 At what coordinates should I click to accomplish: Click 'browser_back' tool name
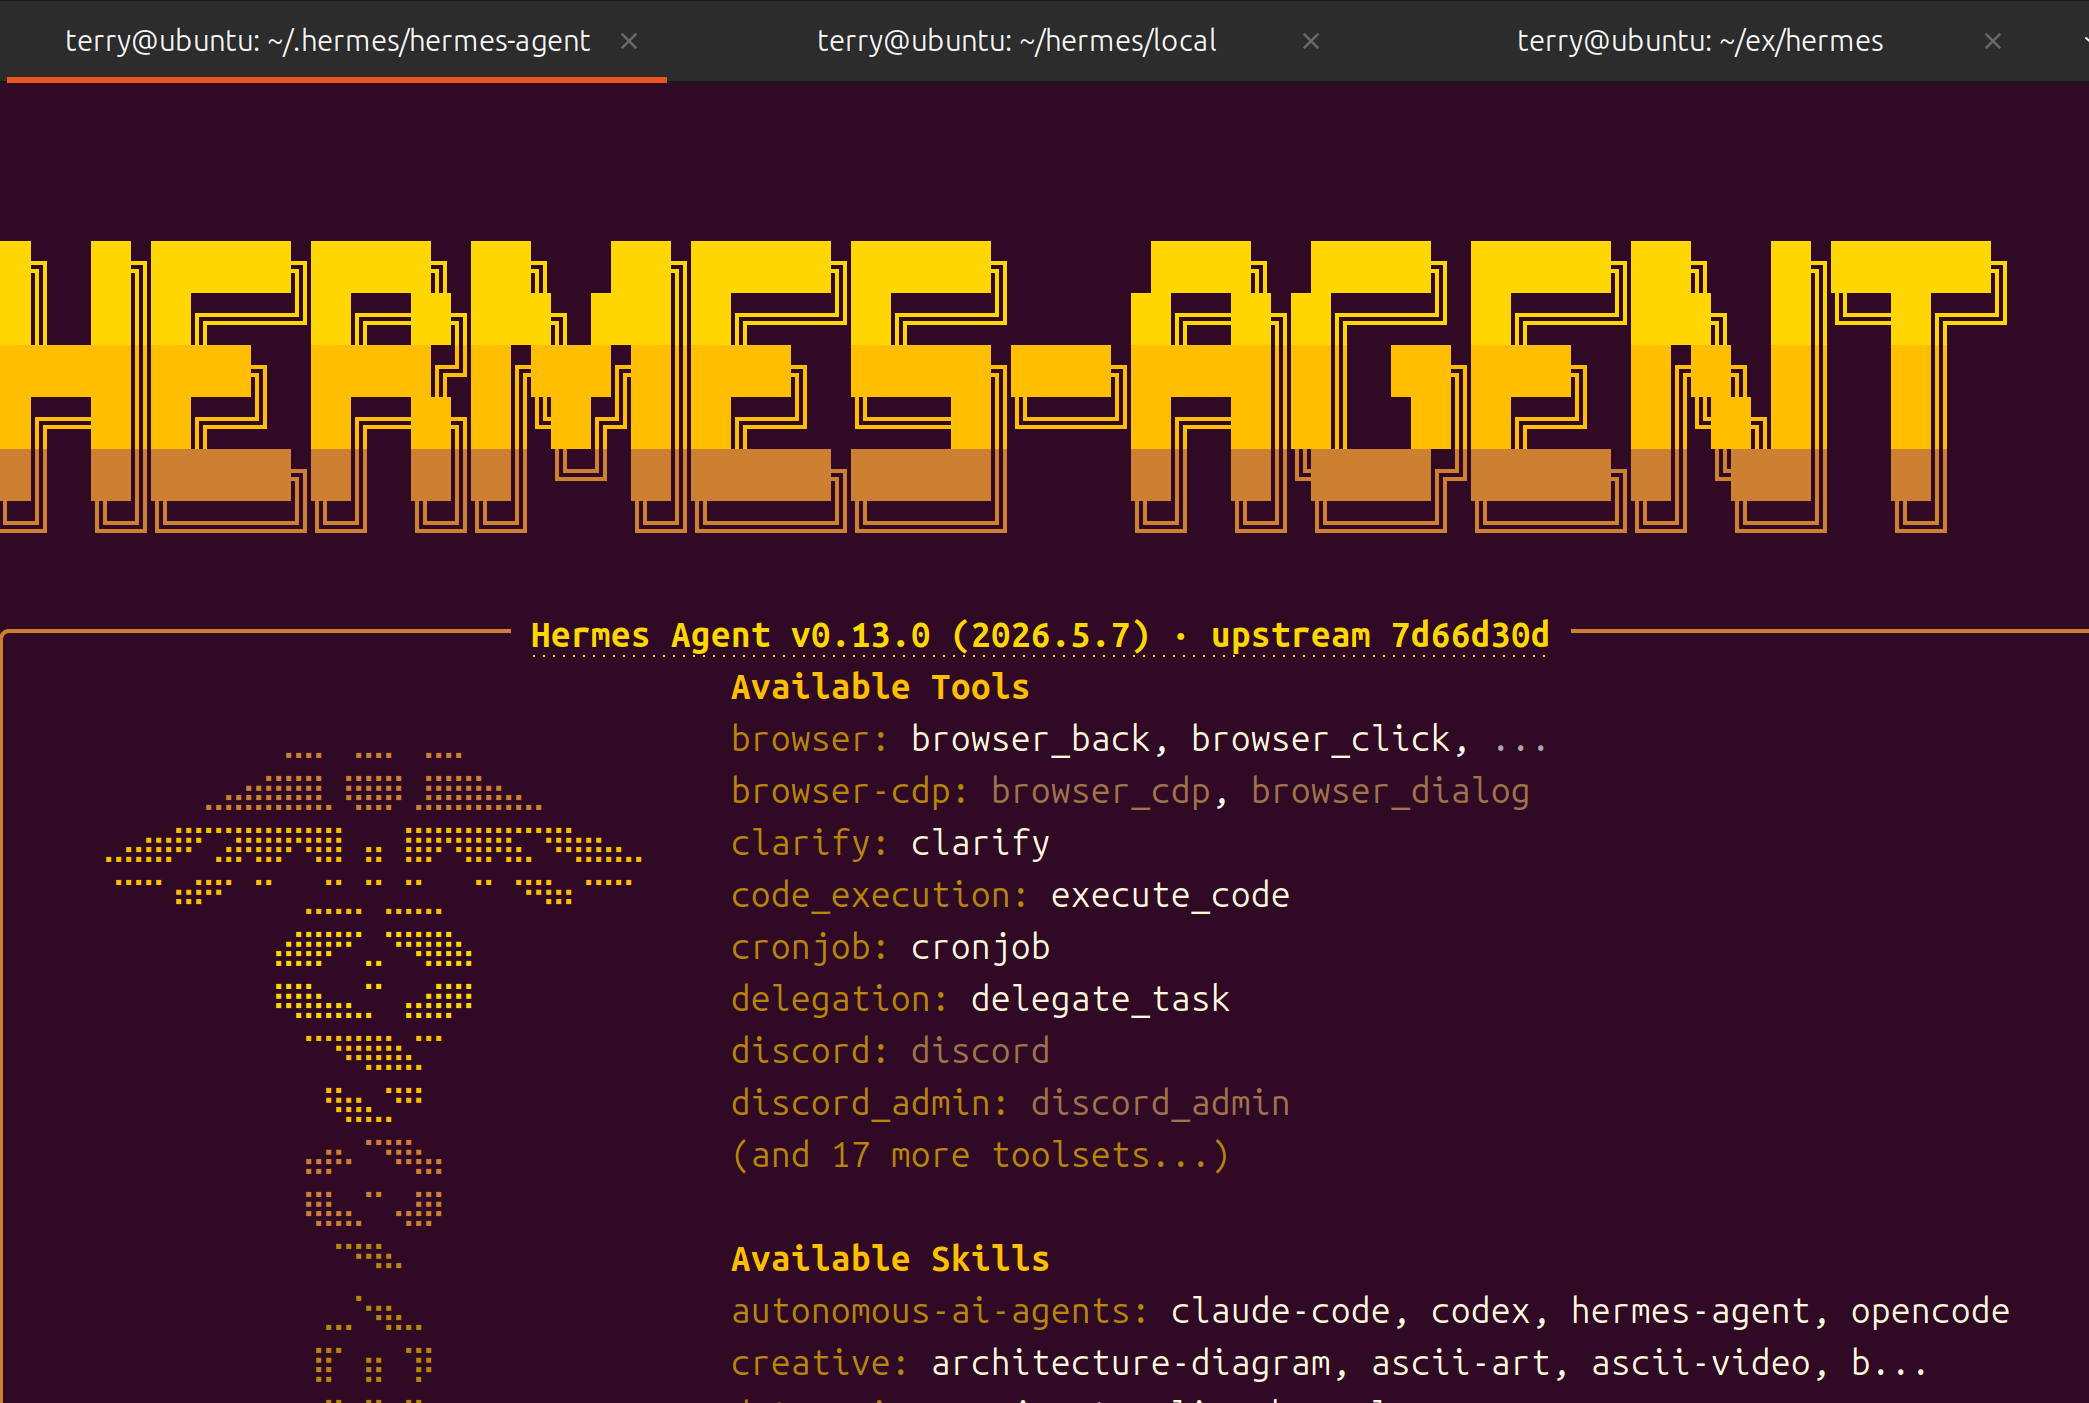[1030, 739]
